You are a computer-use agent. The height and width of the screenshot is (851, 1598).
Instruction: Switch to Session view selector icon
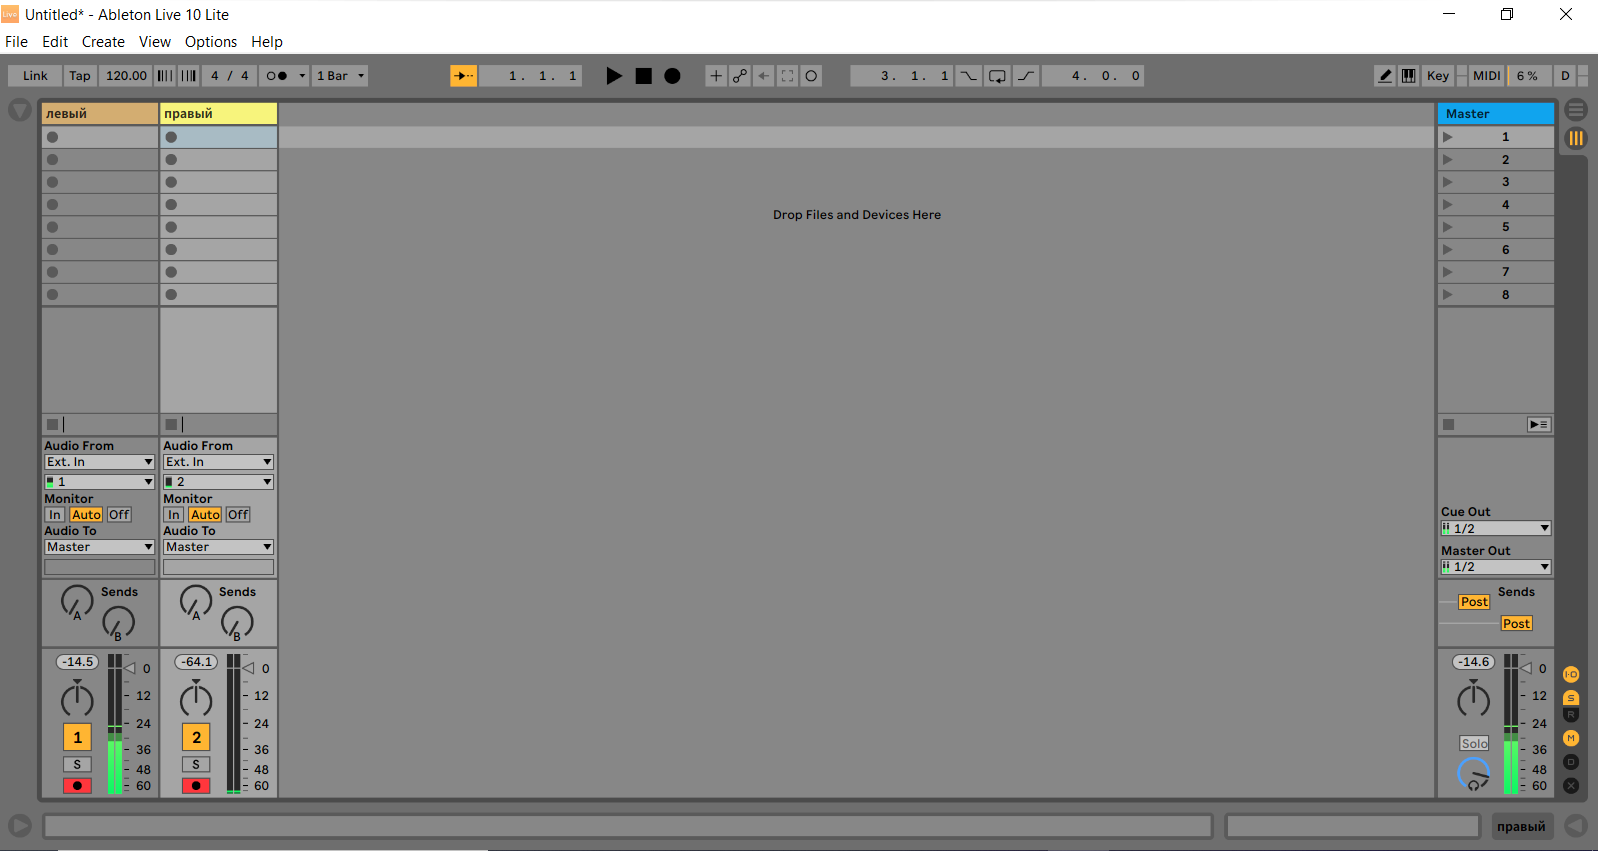1576,138
